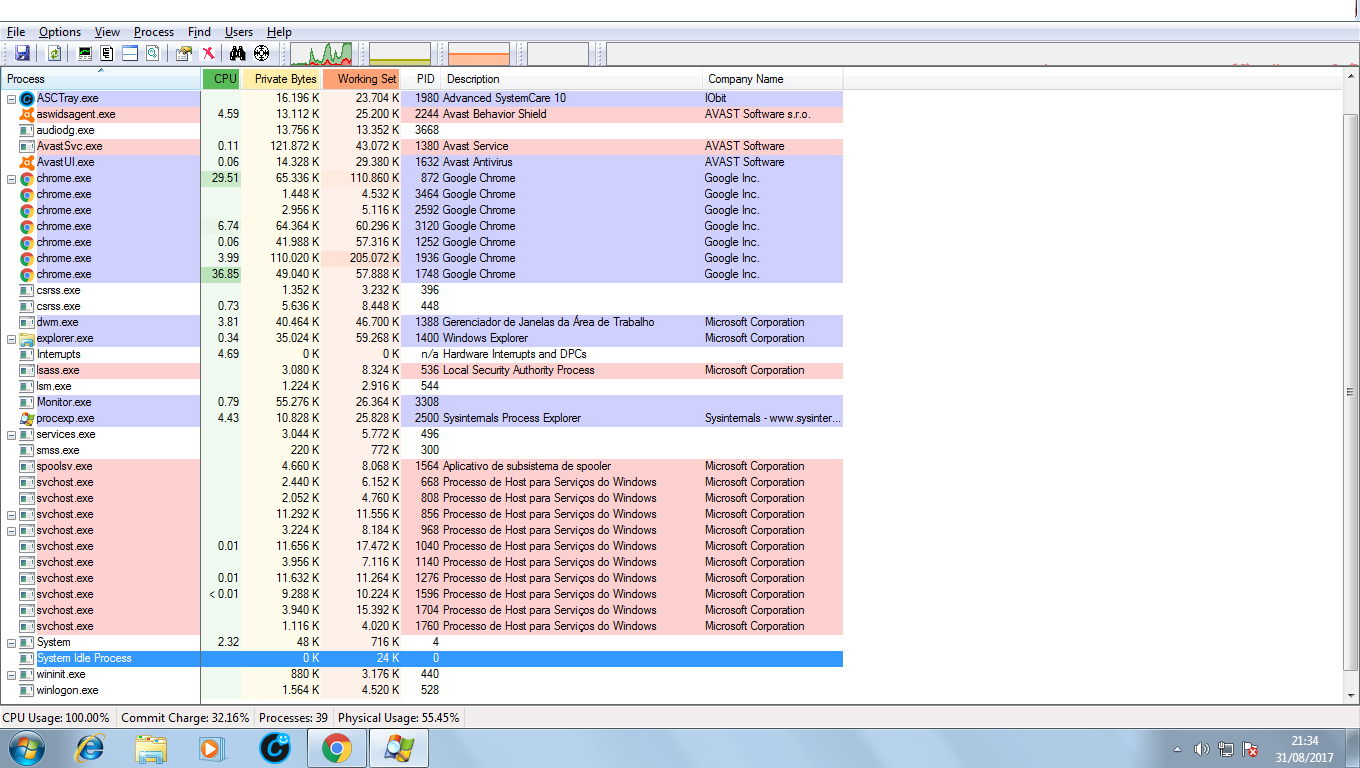Image resolution: width=1360 pixels, height=768 pixels.
Task: Collapse the ASCTray.exe tree node
Action: pyautogui.click(x=11, y=98)
